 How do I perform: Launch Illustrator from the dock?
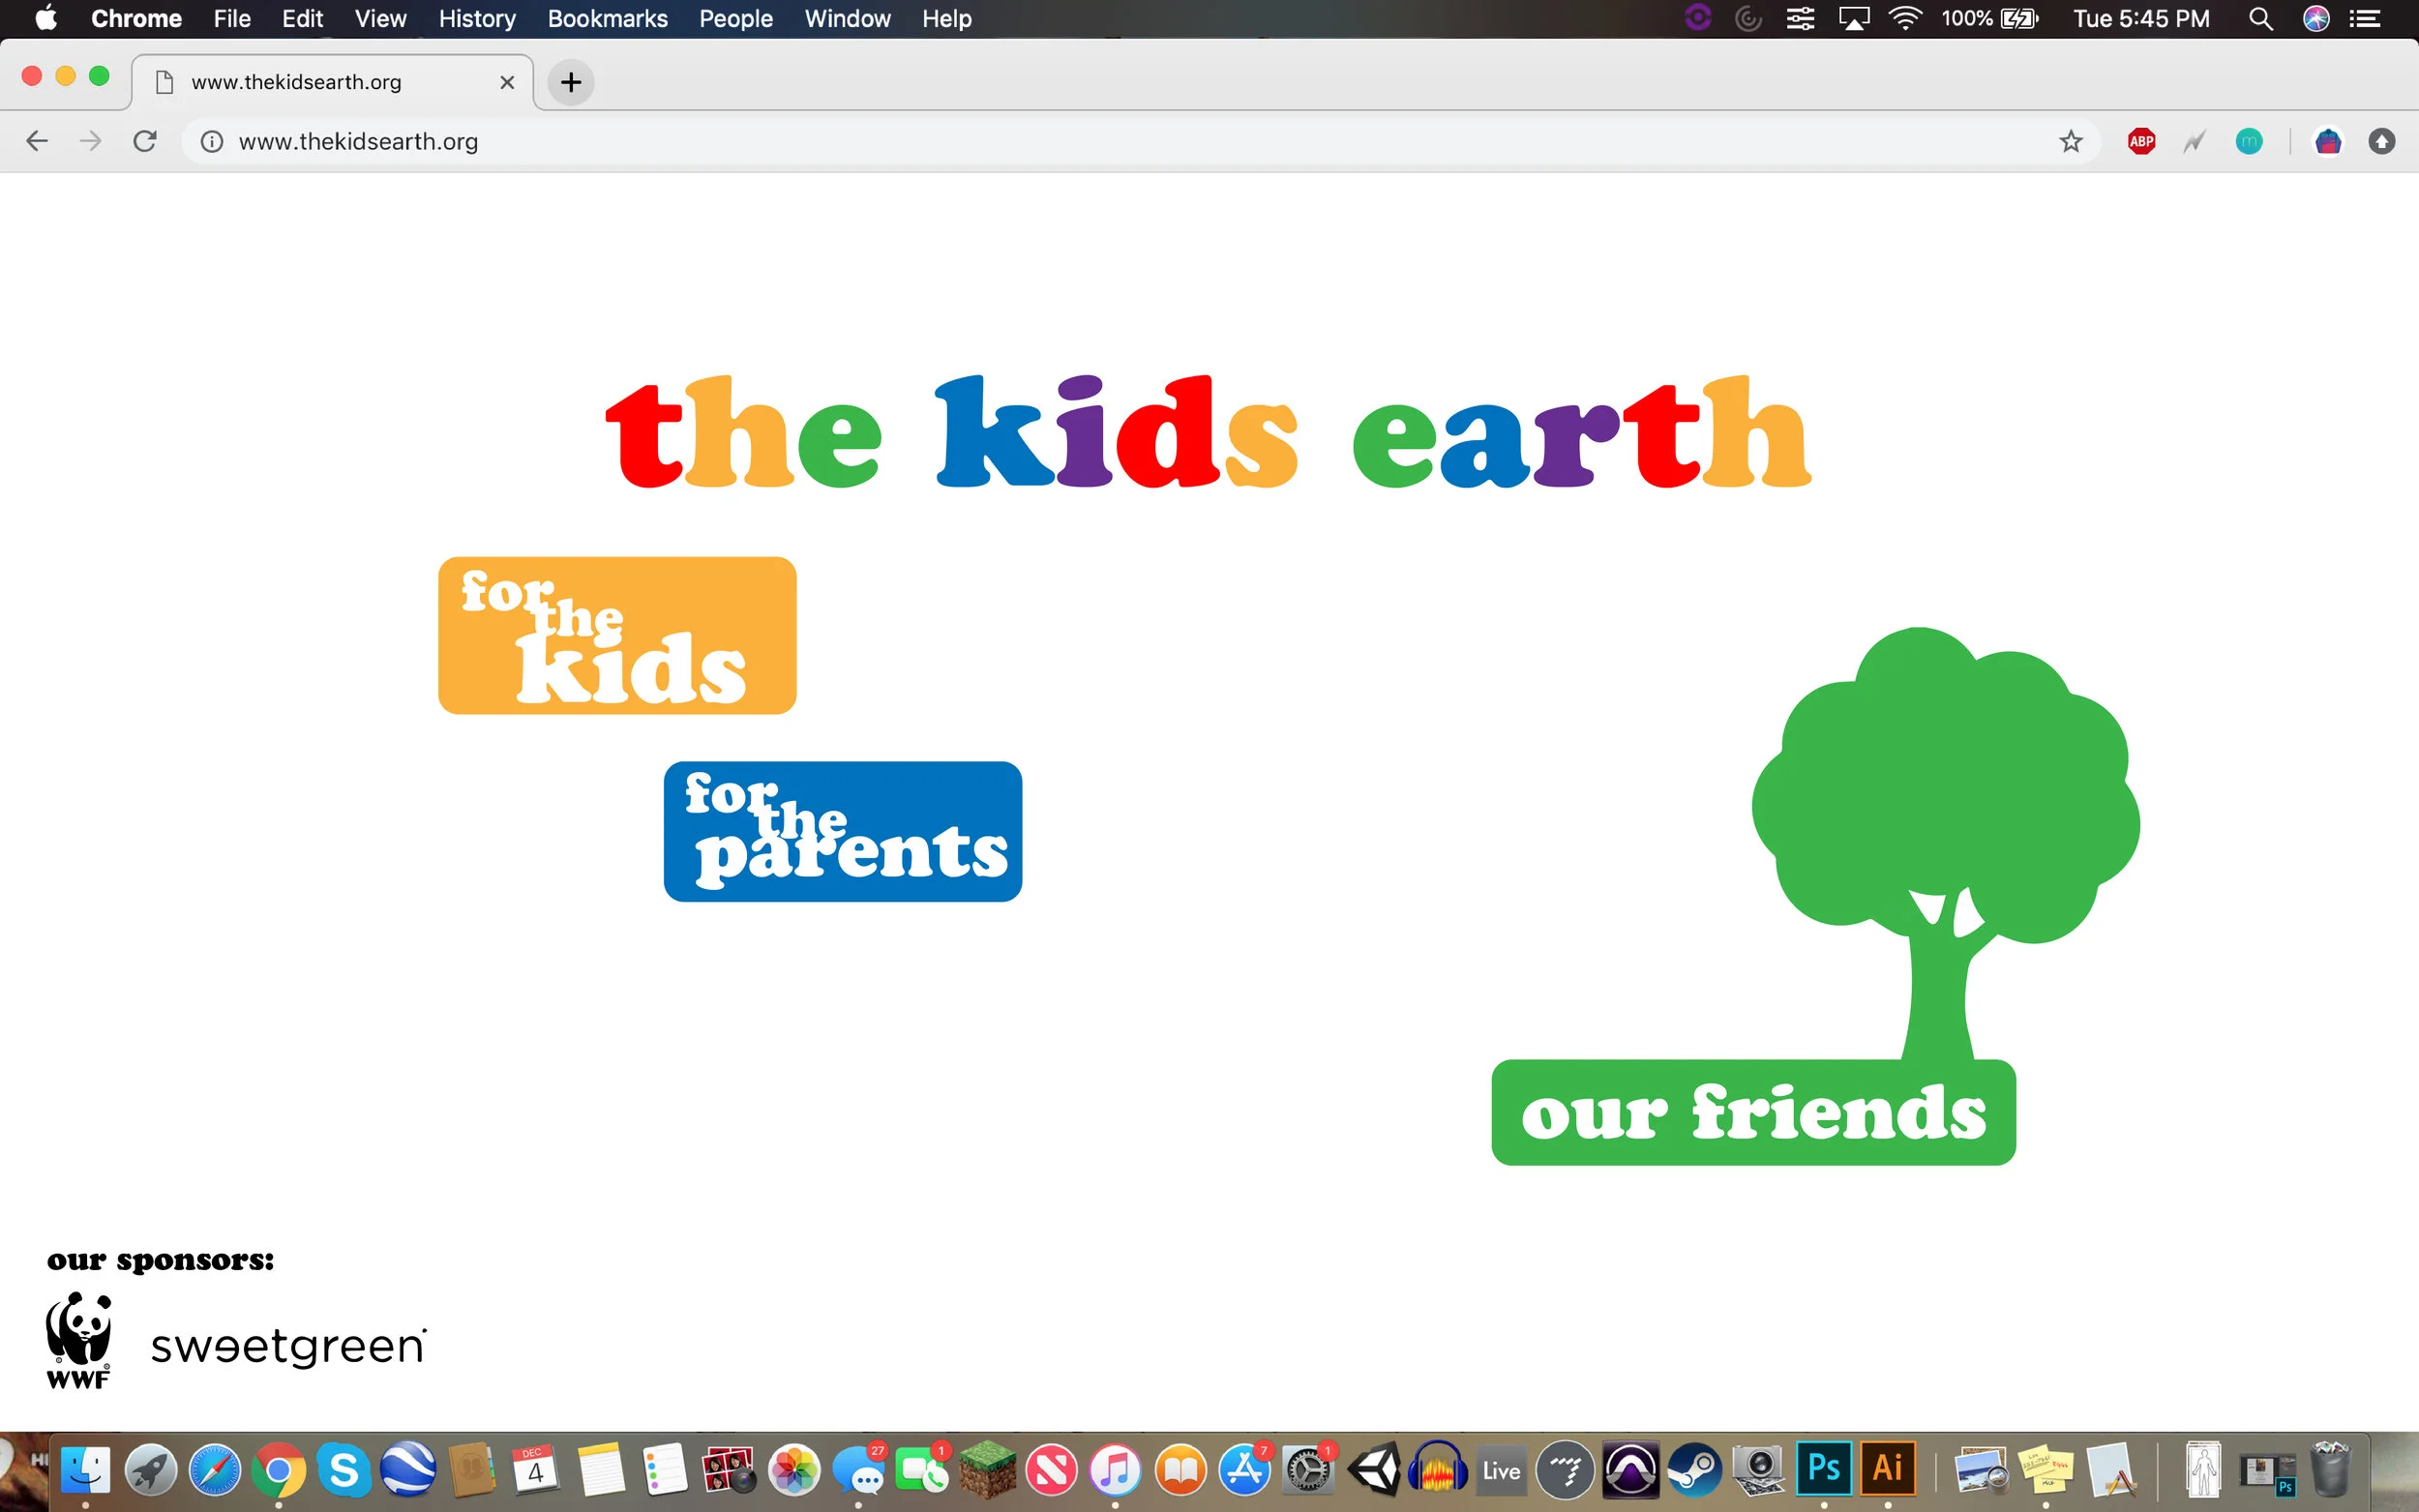pos(1886,1468)
